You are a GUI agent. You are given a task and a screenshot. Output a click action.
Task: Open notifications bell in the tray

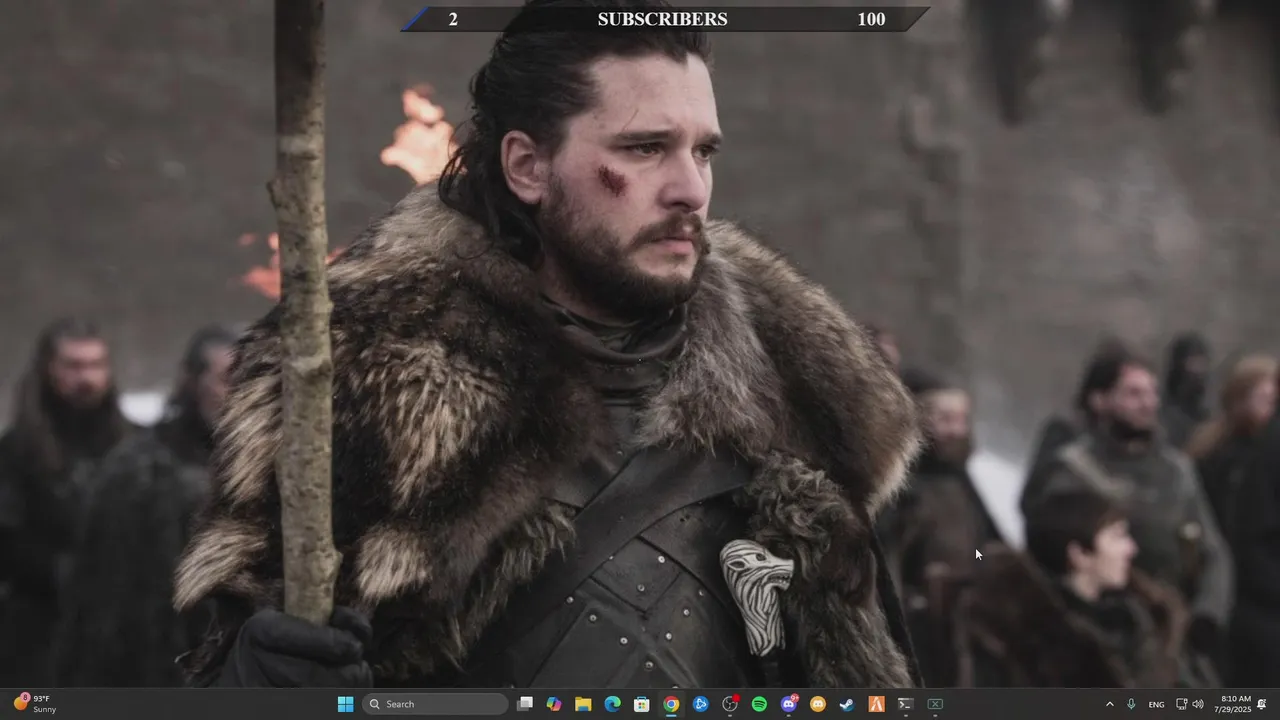tap(1262, 704)
